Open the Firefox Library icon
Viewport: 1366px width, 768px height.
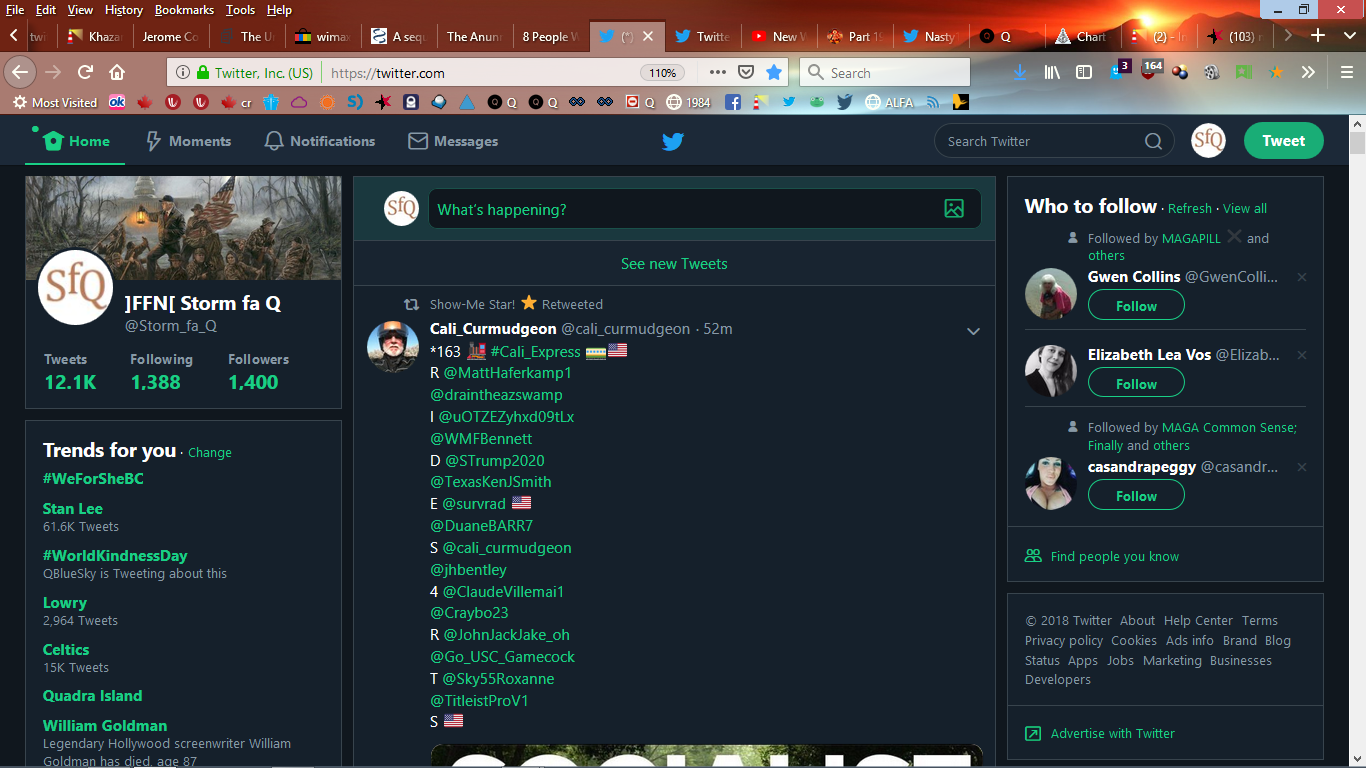[1052, 72]
